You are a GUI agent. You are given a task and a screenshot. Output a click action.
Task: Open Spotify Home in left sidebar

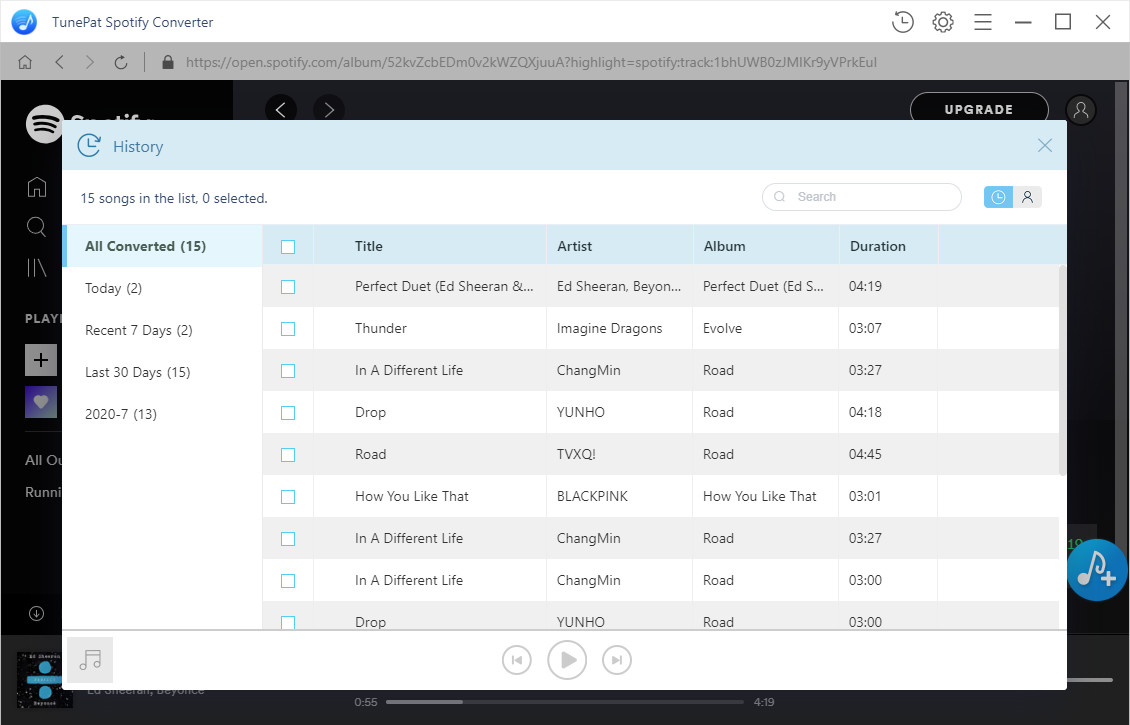click(x=37, y=187)
